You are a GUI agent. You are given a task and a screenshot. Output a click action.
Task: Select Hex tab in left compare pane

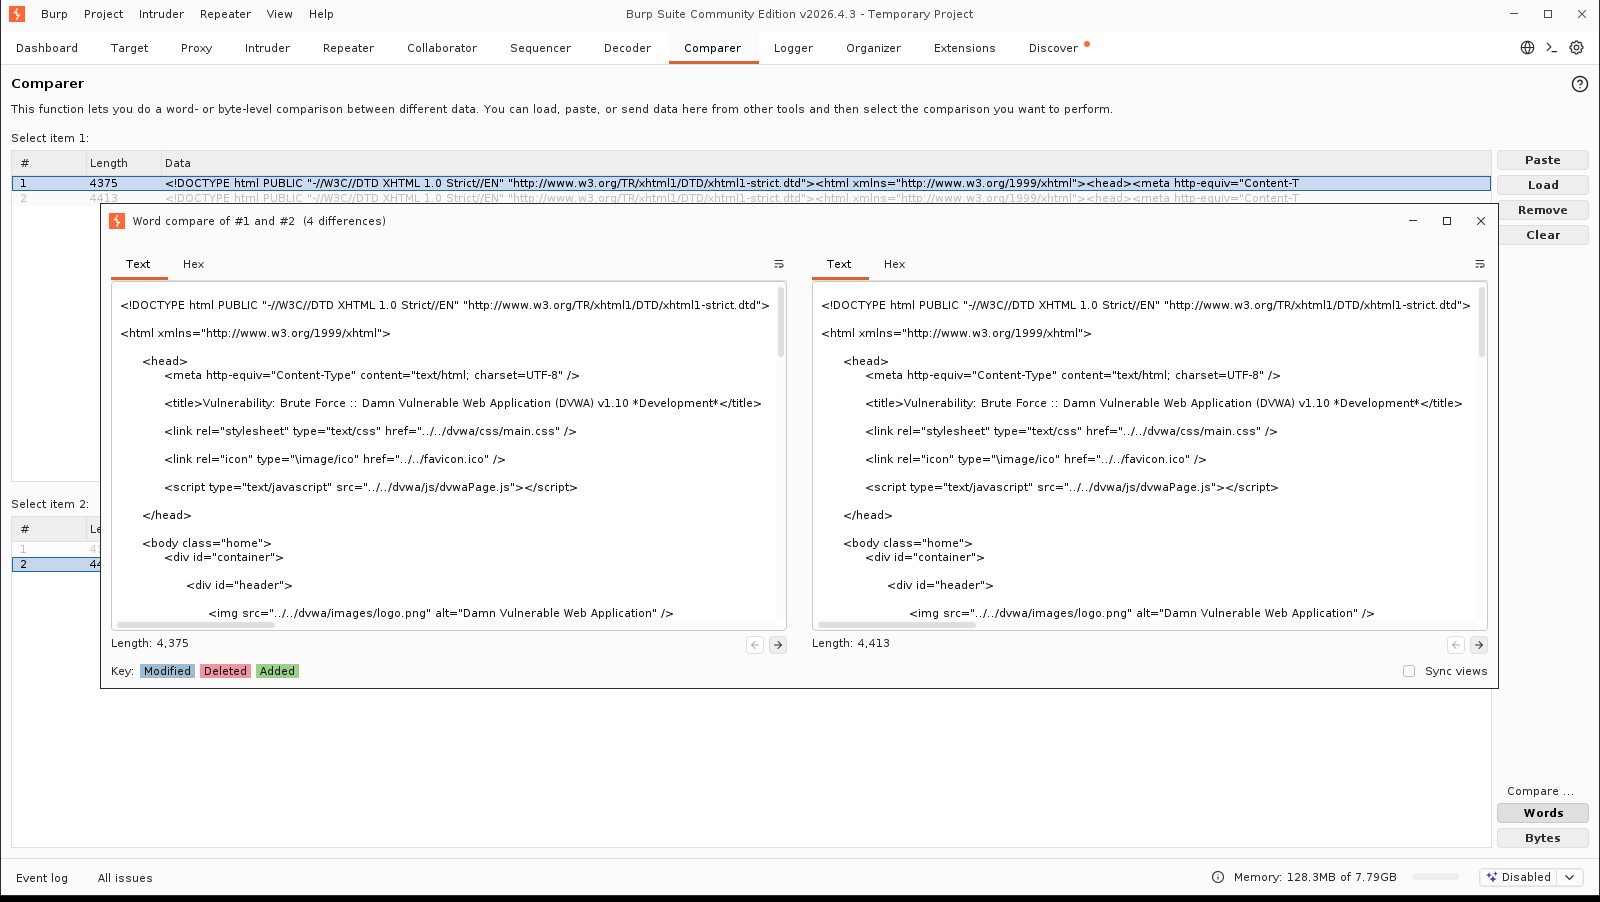pos(194,264)
